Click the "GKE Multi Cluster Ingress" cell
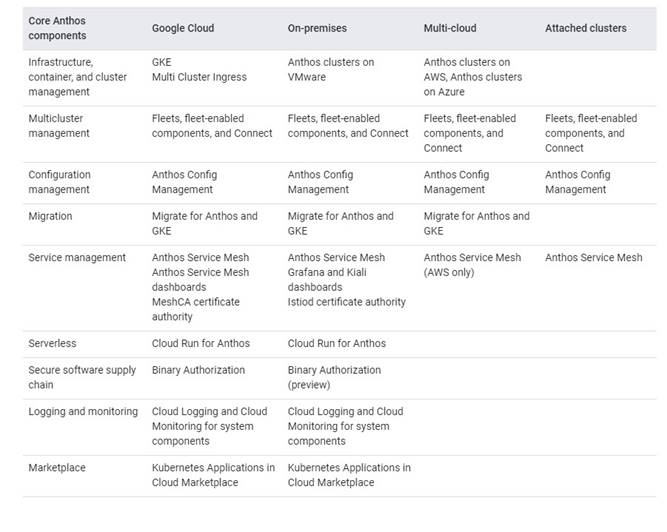Image resolution: width=667 pixels, height=532 pixels. click(198, 70)
